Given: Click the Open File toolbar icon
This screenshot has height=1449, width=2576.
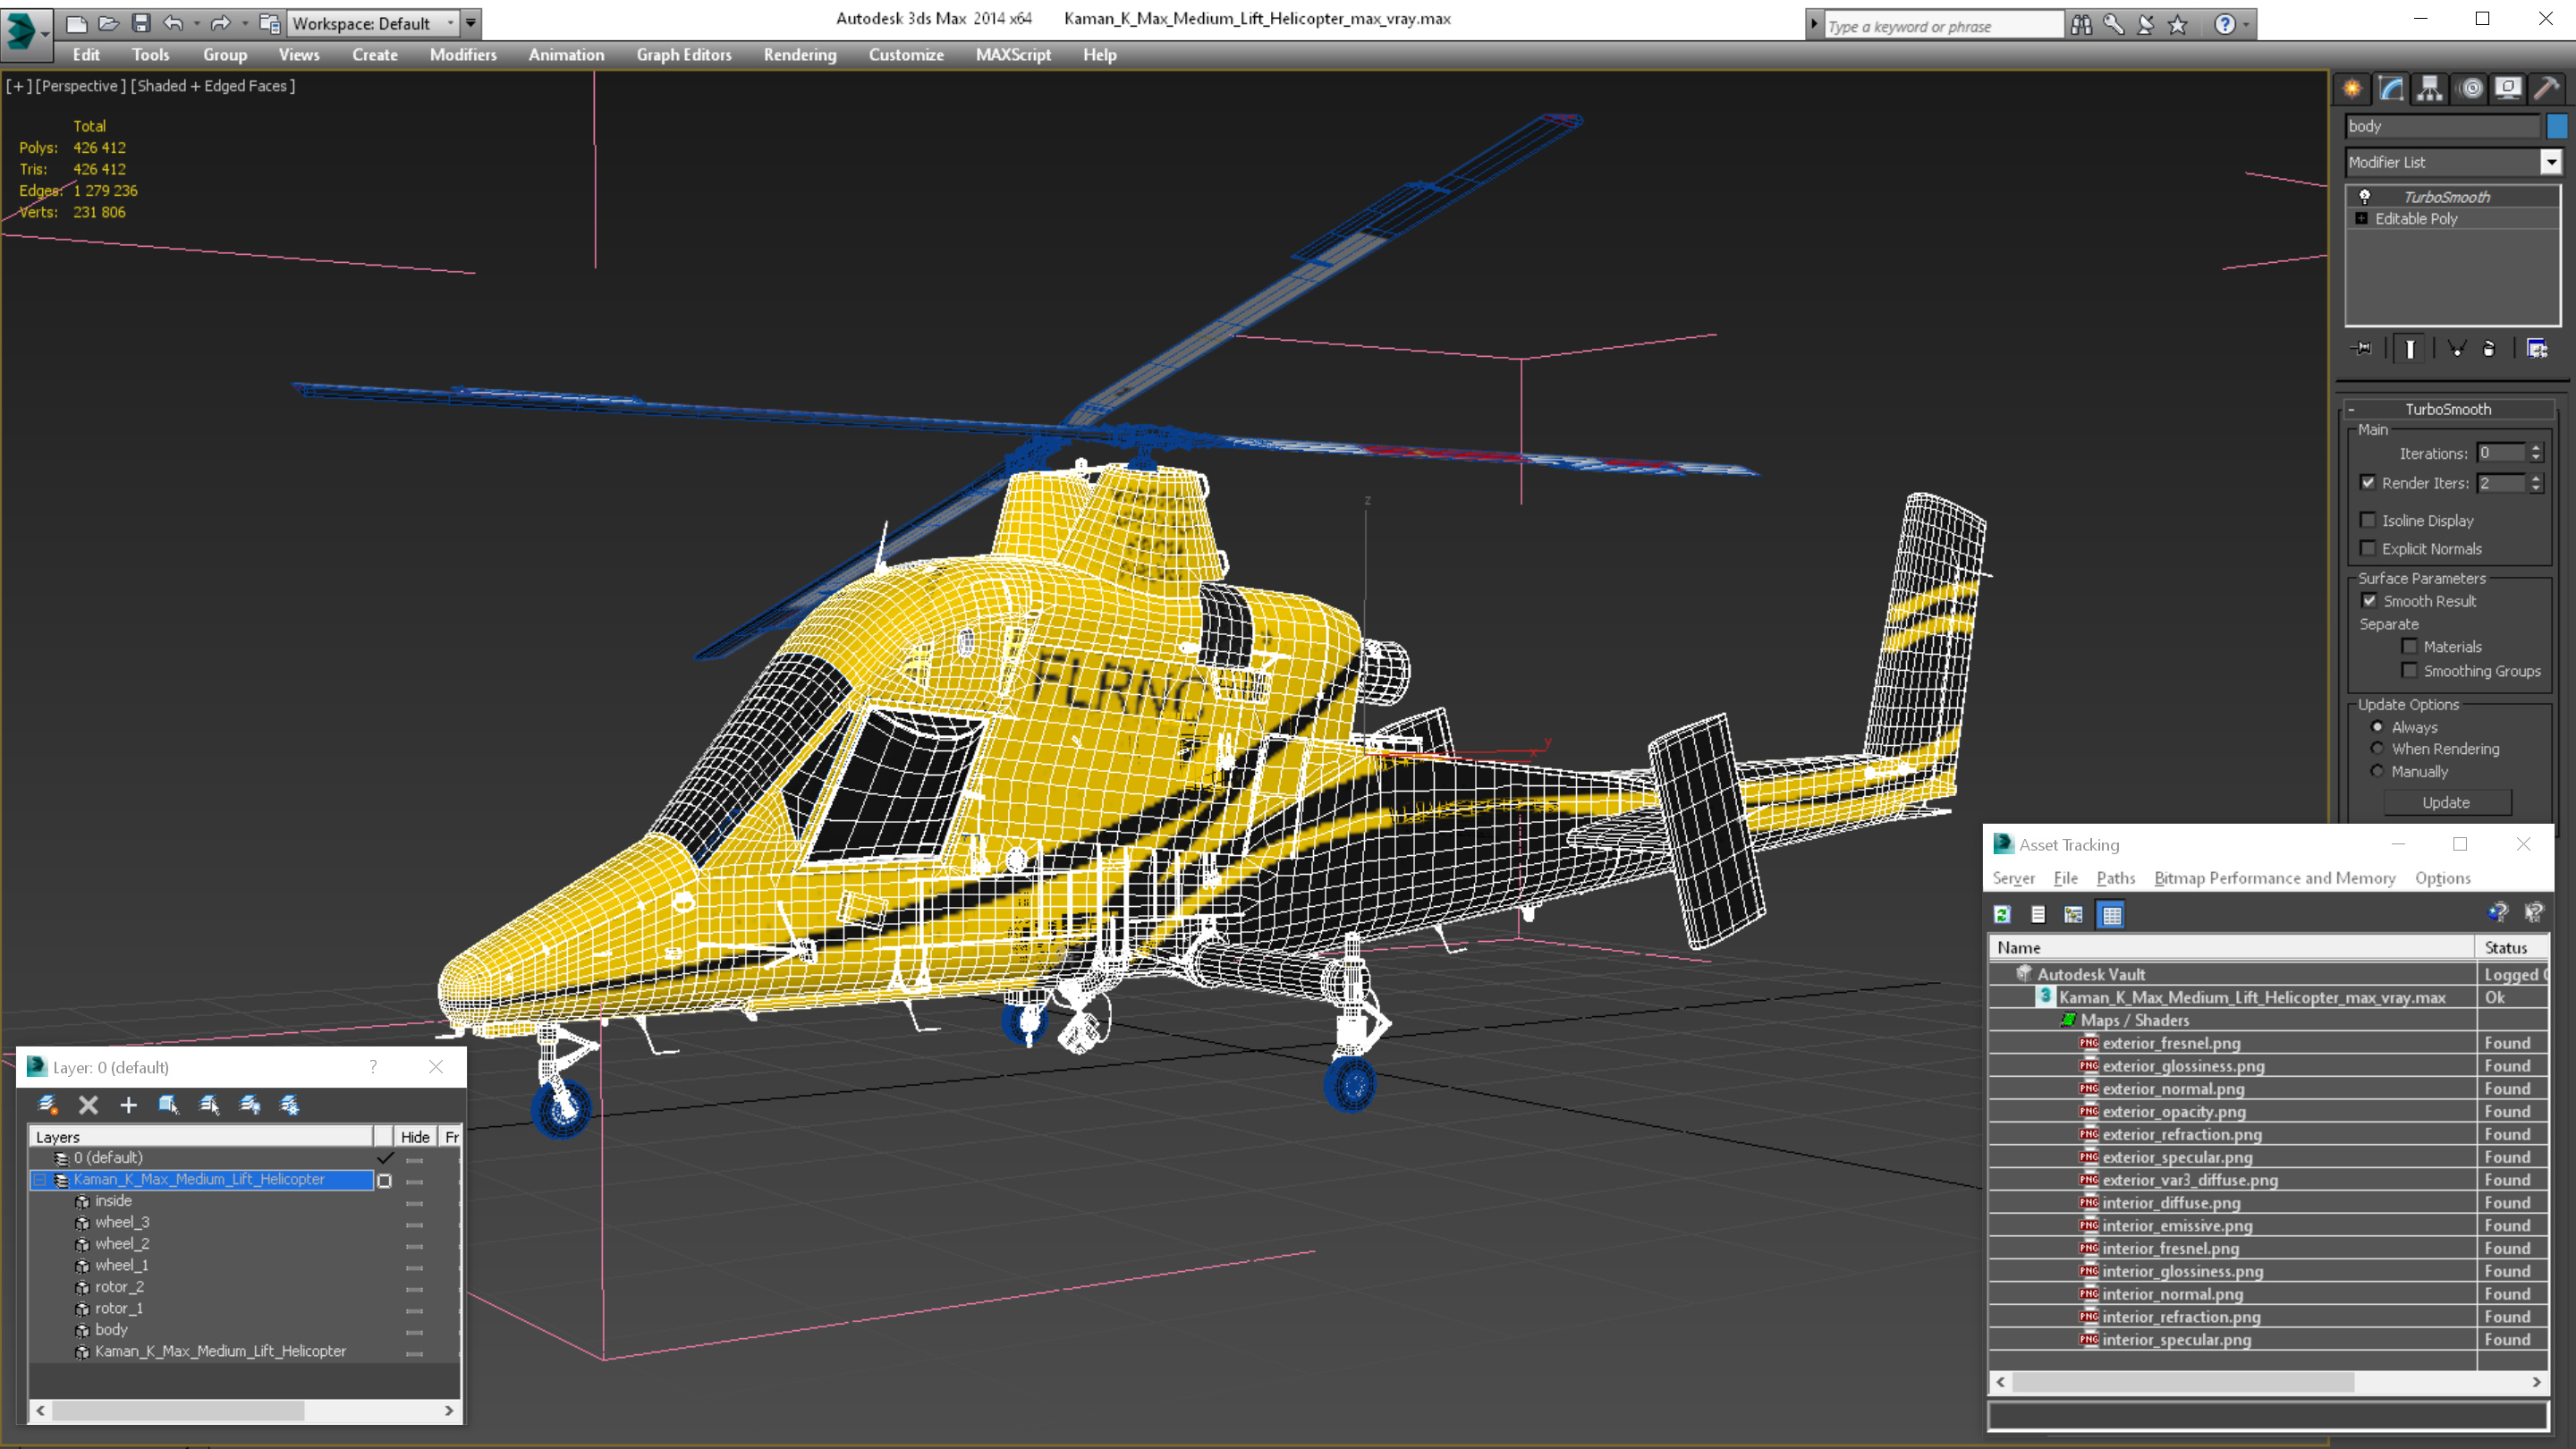Looking at the screenshot, I should pyautogui.click(x=108, y=23).
